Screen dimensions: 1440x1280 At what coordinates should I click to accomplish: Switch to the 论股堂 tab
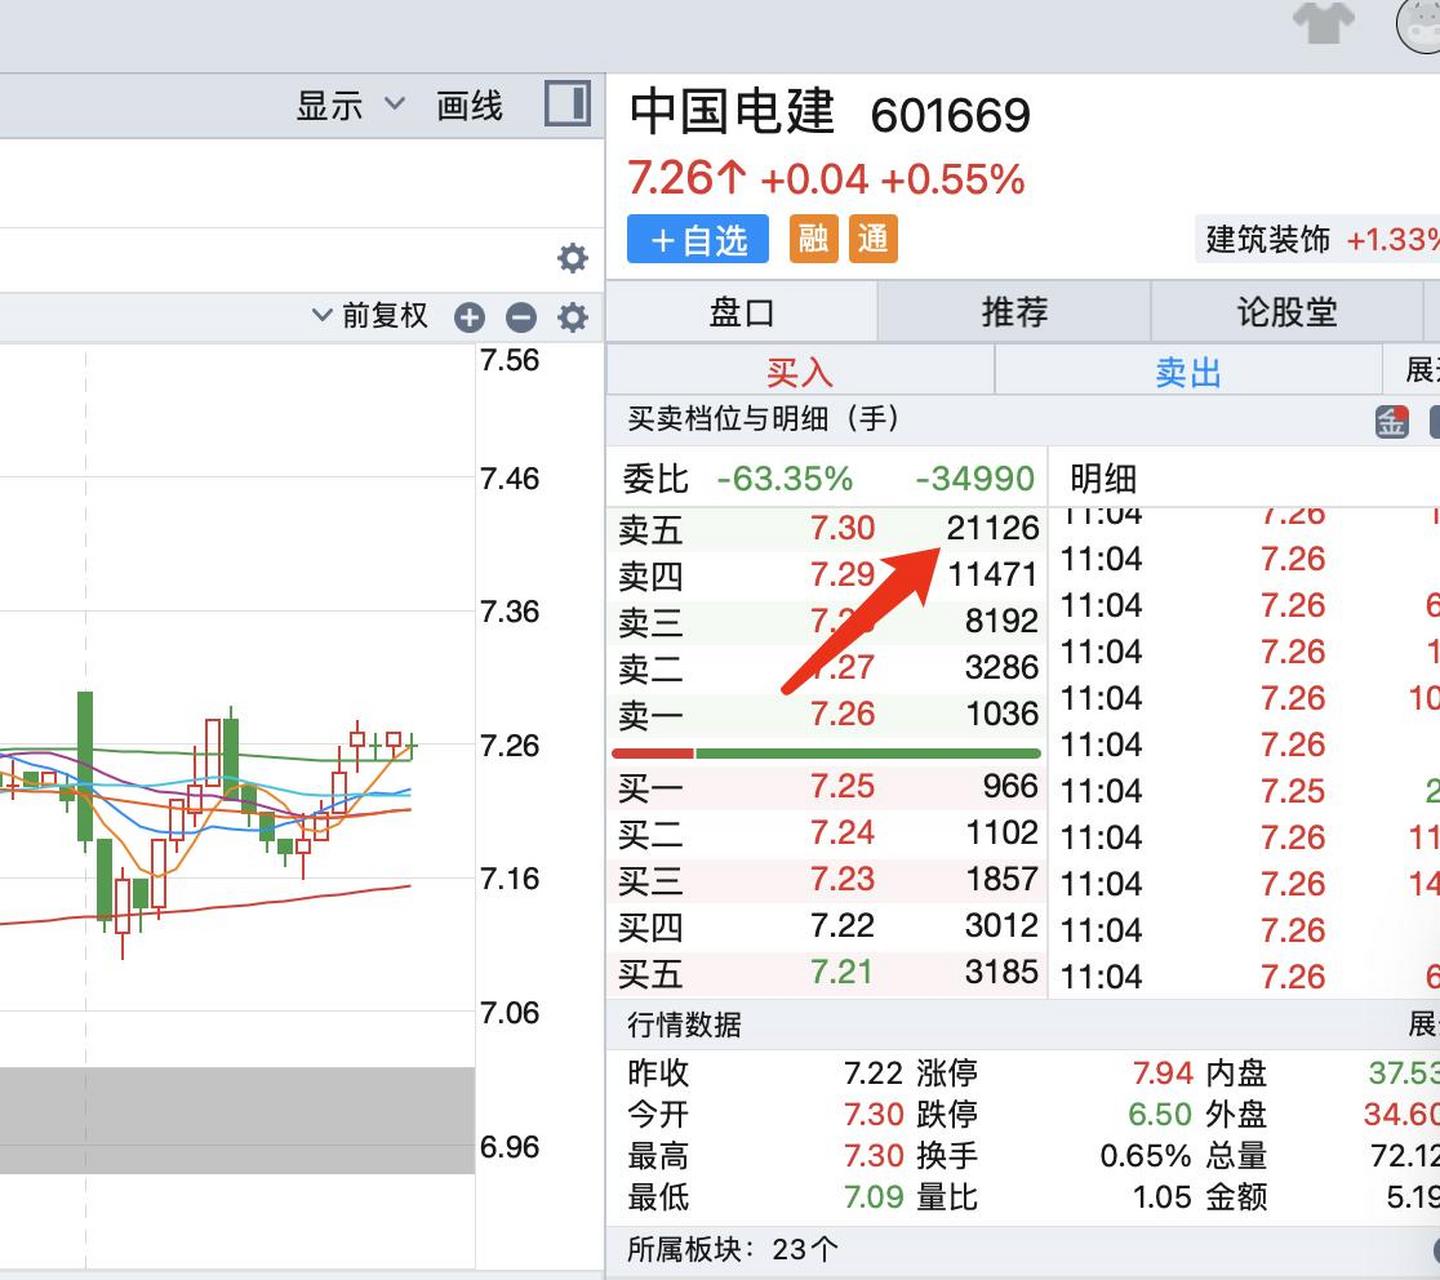tap(1287, 312)
